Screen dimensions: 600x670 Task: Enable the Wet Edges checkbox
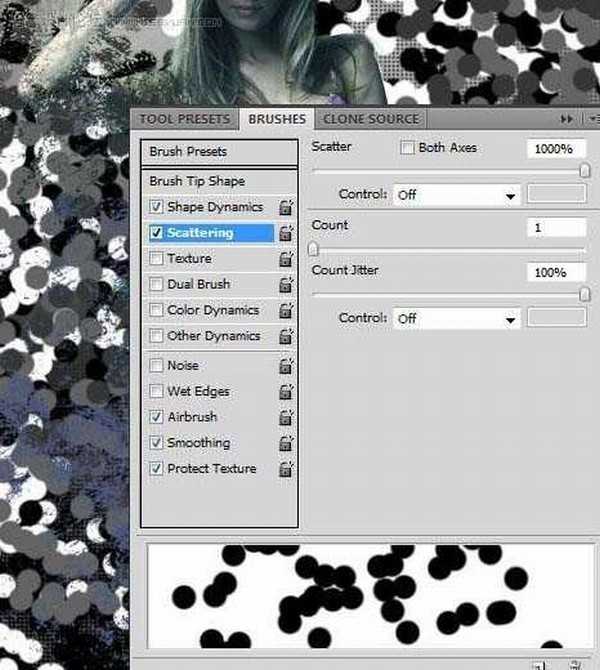(156, 391)
